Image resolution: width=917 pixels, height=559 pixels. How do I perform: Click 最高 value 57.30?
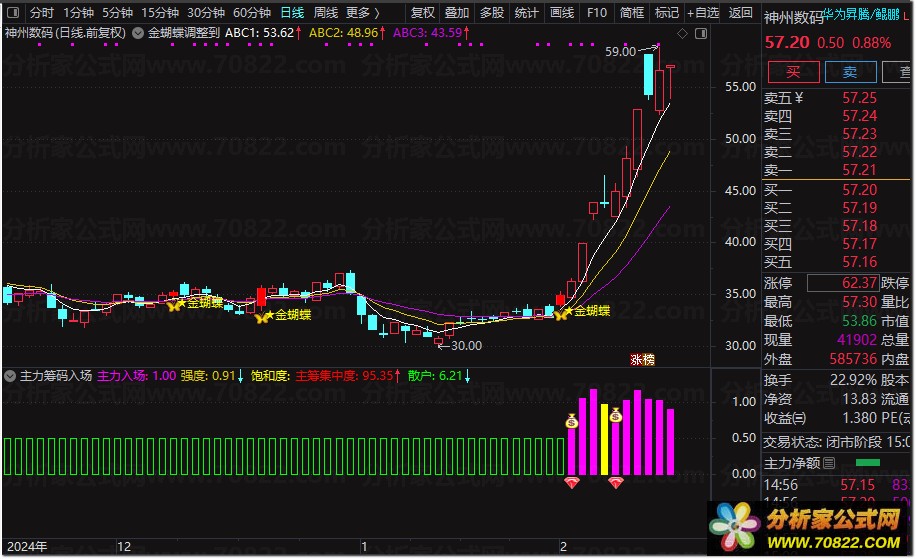click(x=860, y=302)
